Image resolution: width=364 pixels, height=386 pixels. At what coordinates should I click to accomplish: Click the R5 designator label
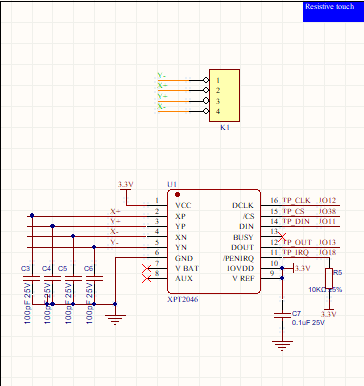(338, 272)
